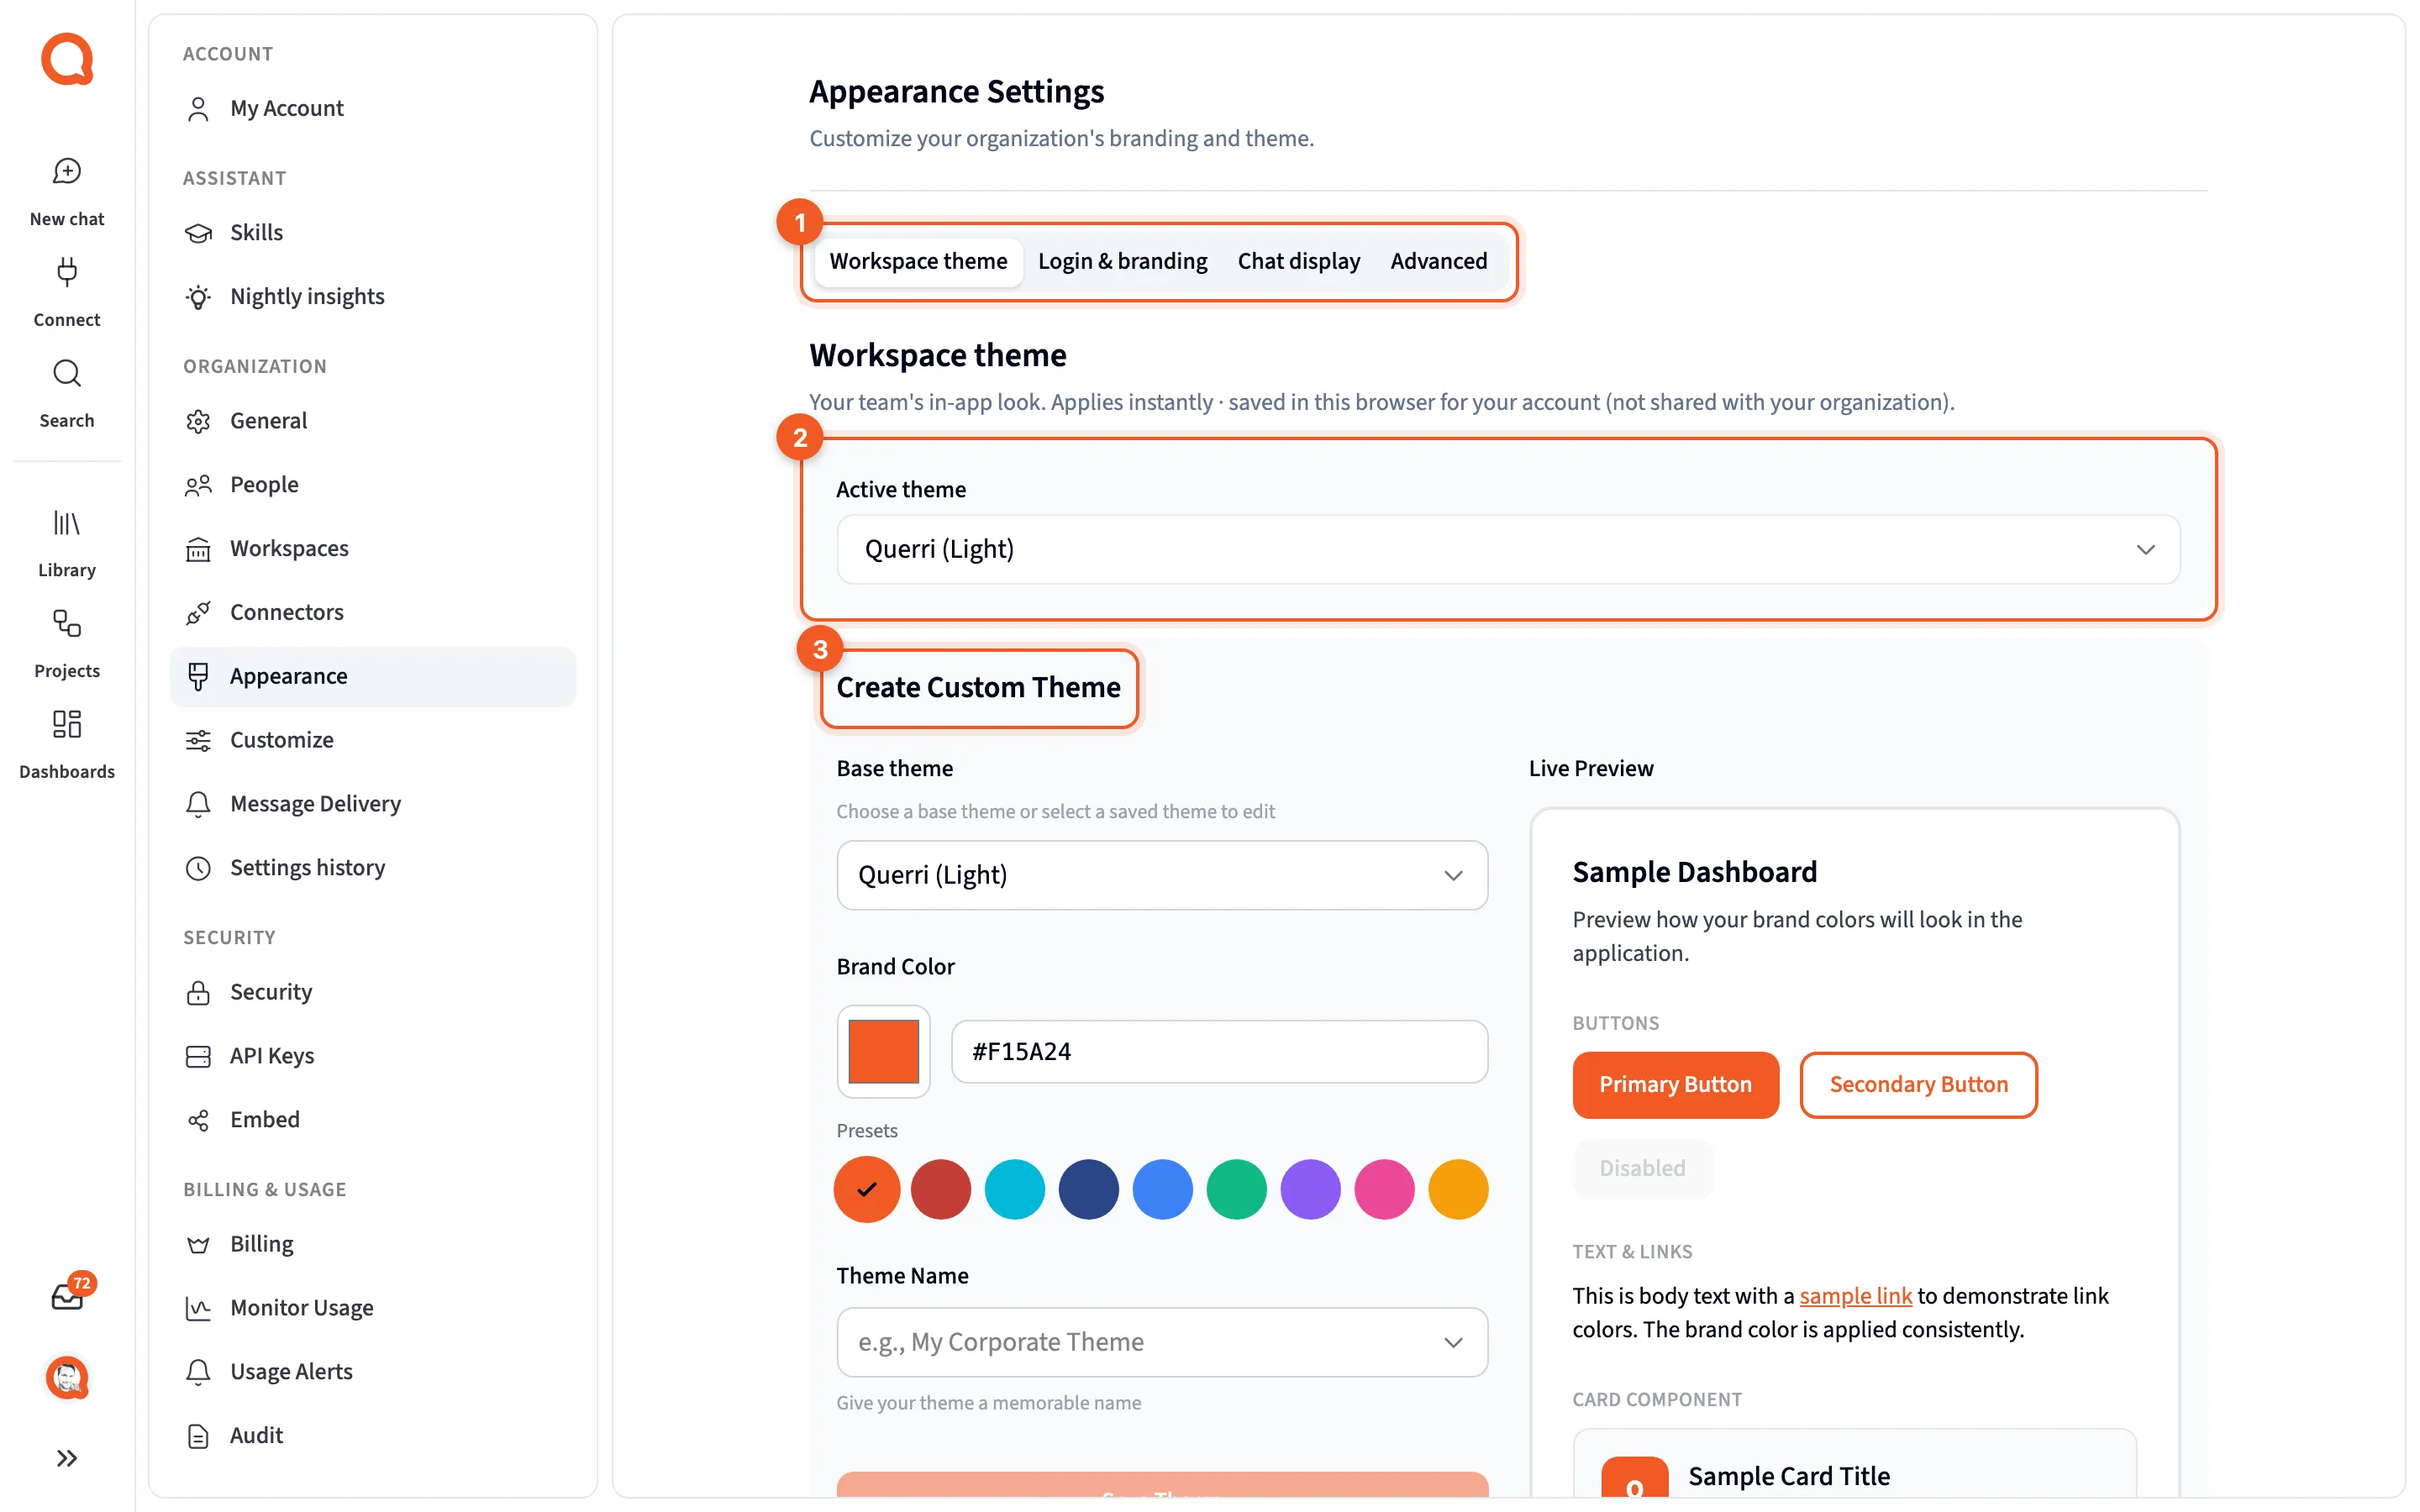Click the API Keys server icon
2420x1512 pixels.
[x=198, y=1056]
